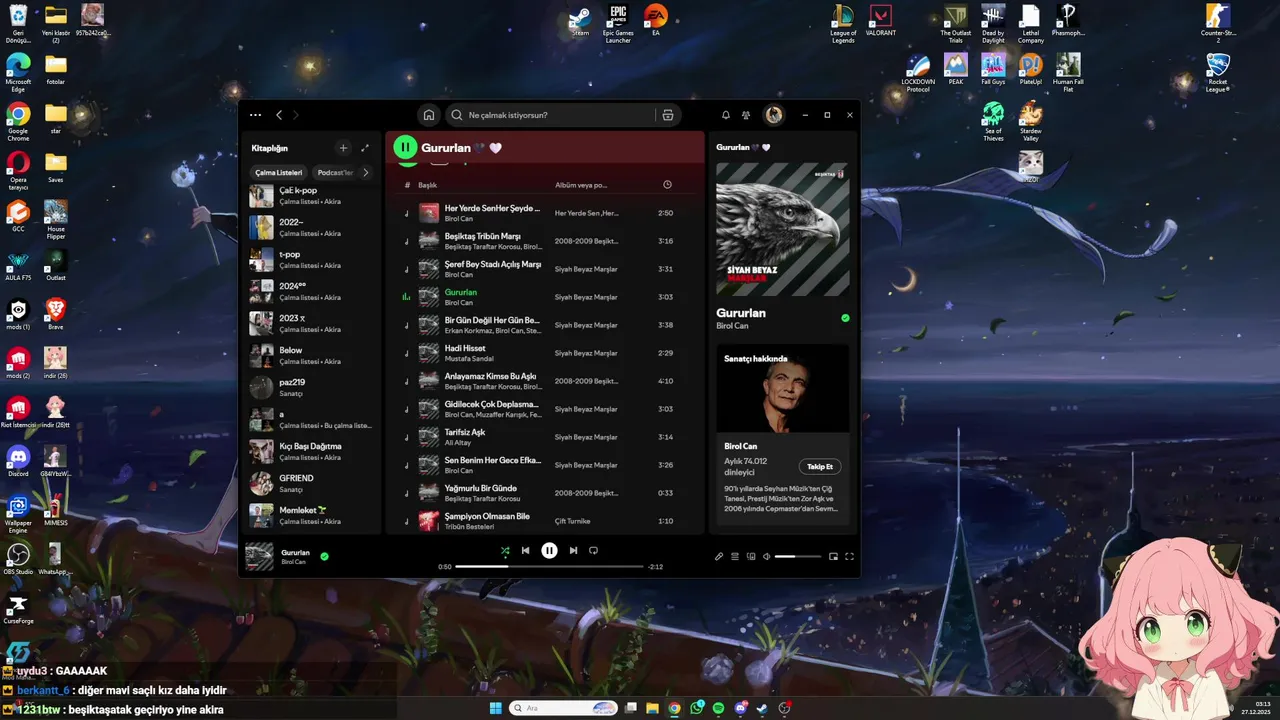
Task: Toggle liked checkmark beside bottom-bar Gururlan
Action: [x=324, y=556]
